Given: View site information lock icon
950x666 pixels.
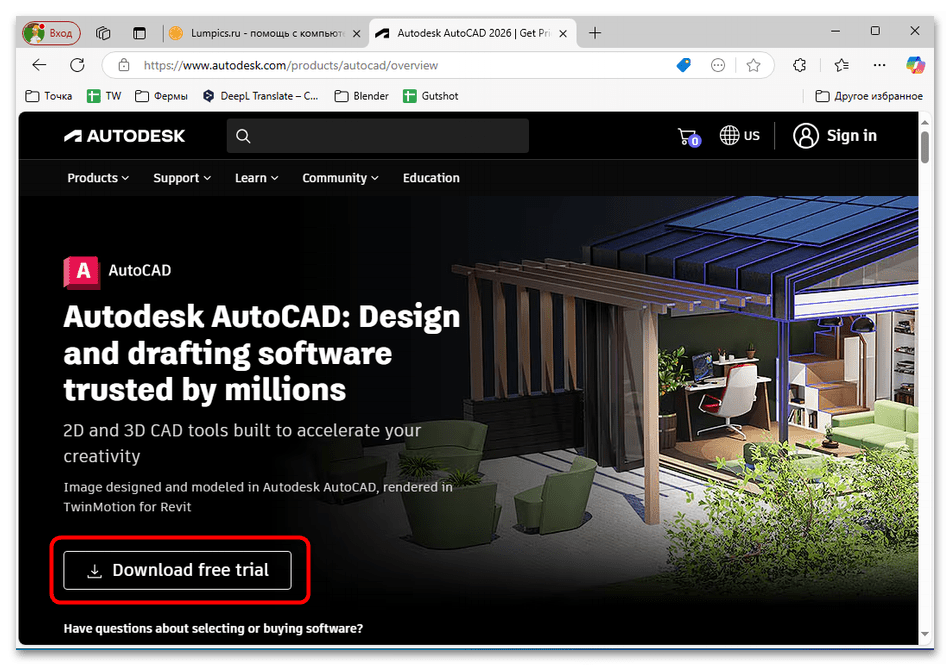Looking at the screenshot, I should [x=124, y=65].
